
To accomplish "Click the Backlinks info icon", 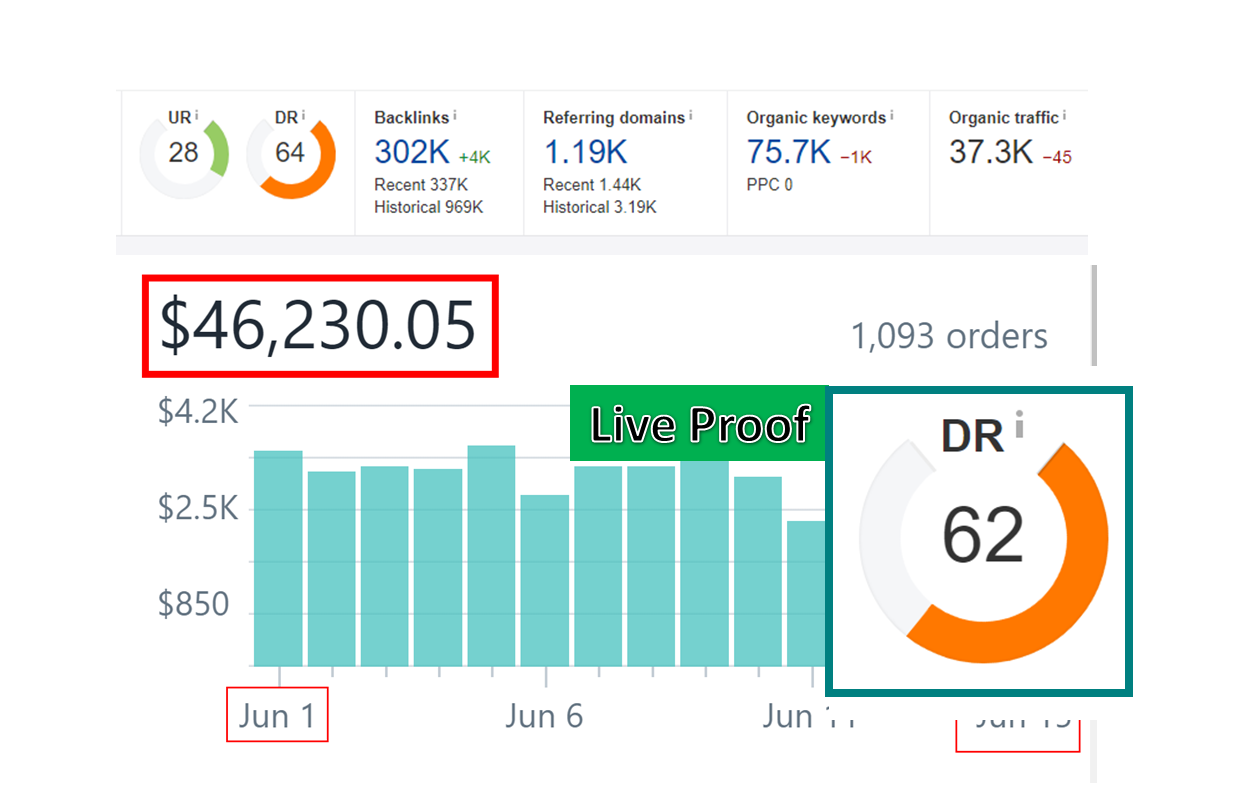I will coord(453,116).
